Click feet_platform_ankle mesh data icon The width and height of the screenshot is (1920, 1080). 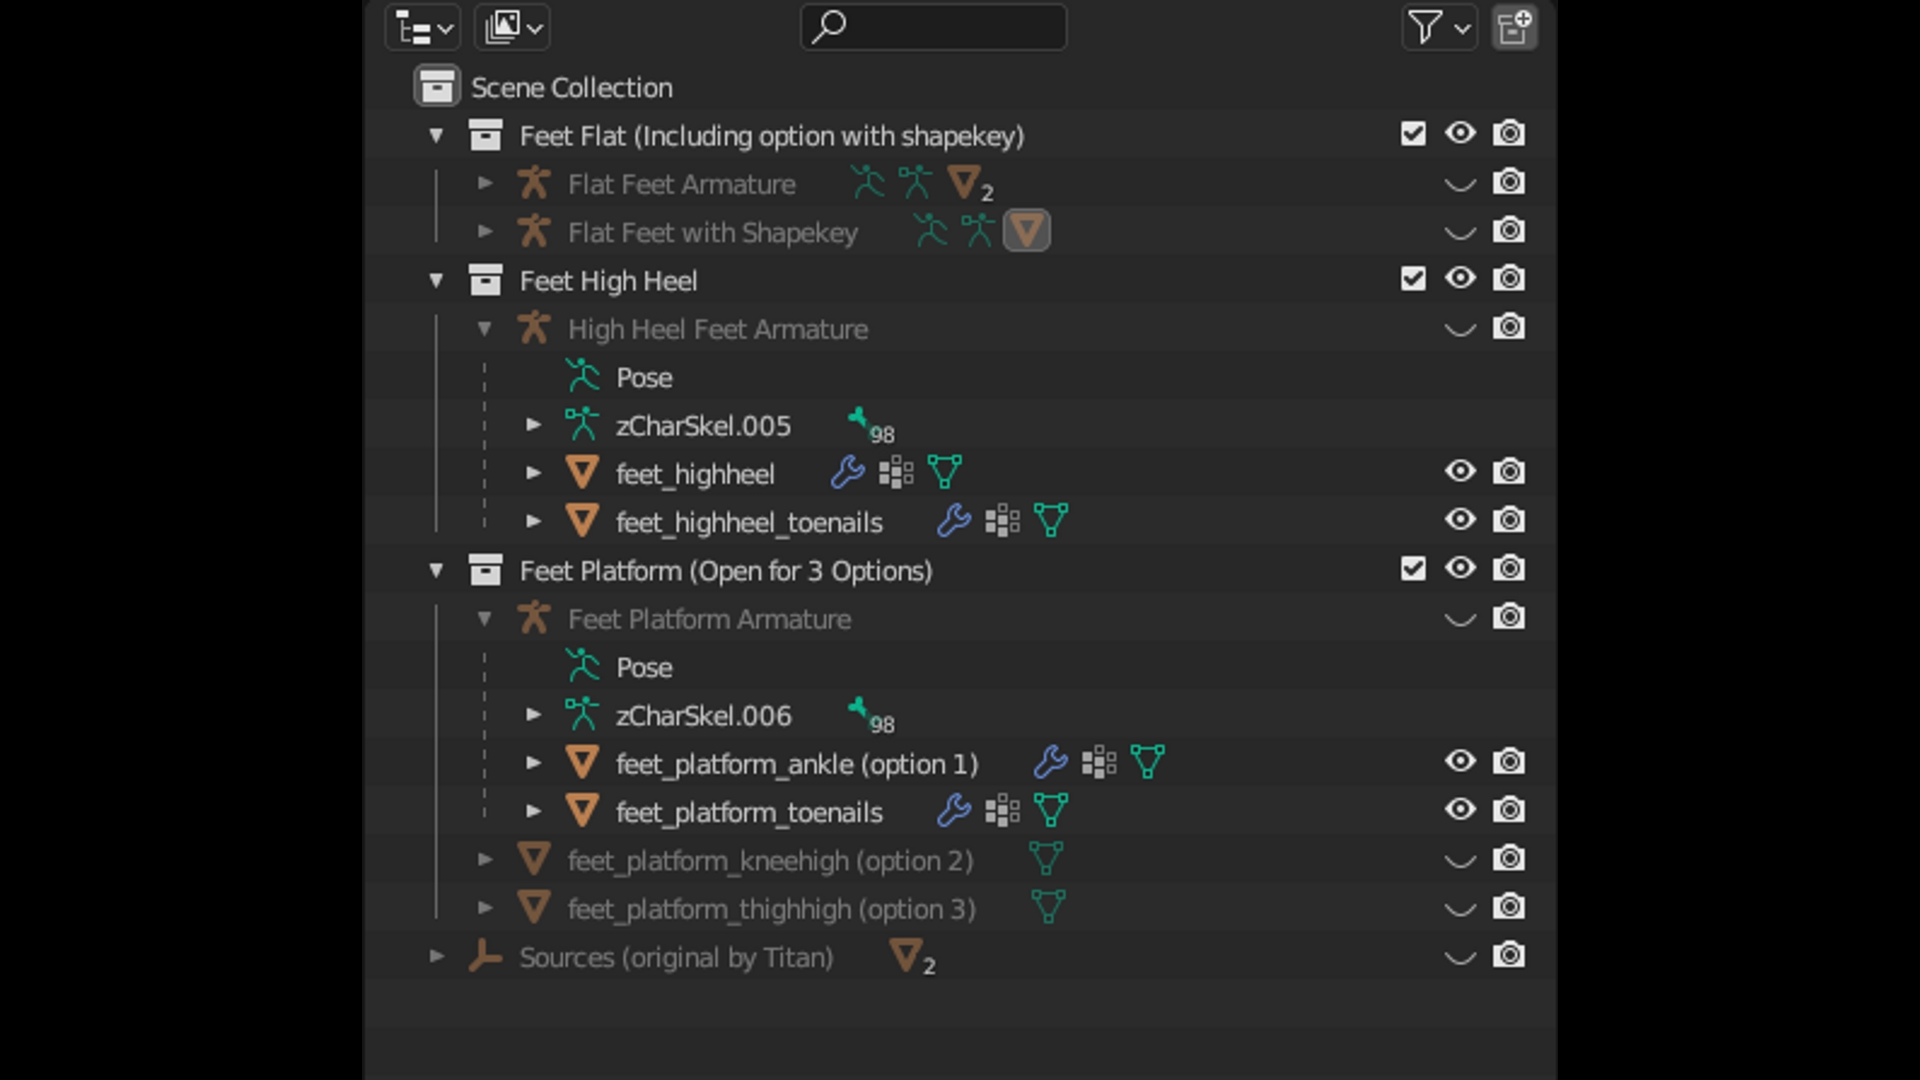(1147, 762)
